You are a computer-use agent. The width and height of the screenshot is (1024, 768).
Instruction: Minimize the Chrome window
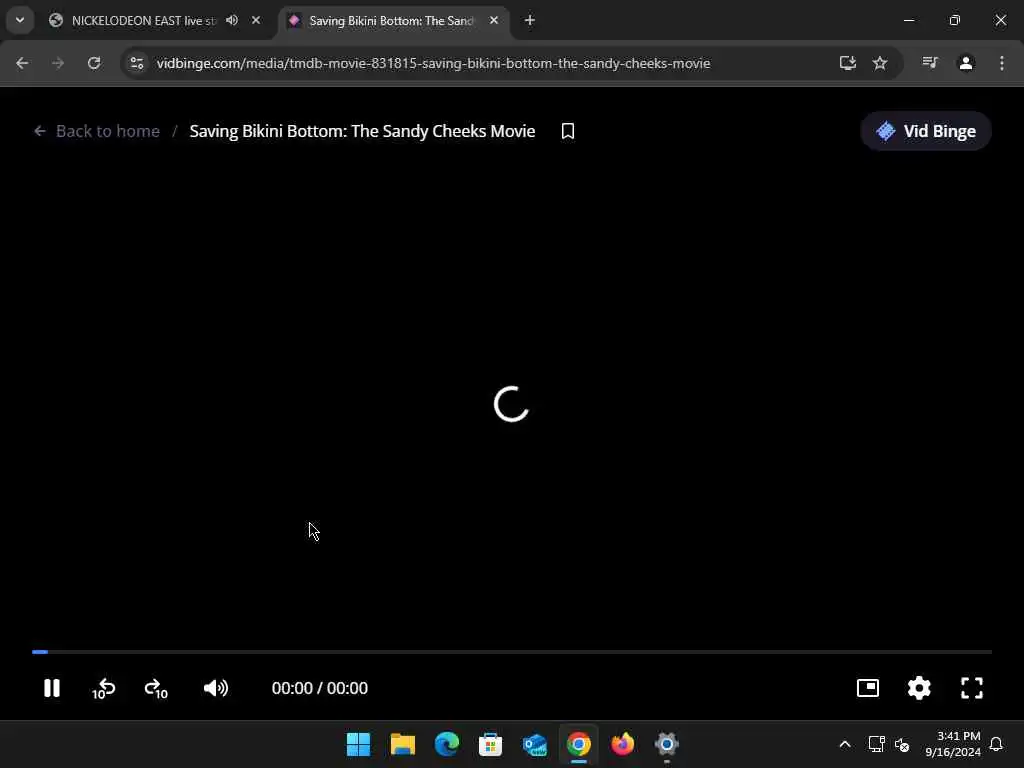pos(909,20)
